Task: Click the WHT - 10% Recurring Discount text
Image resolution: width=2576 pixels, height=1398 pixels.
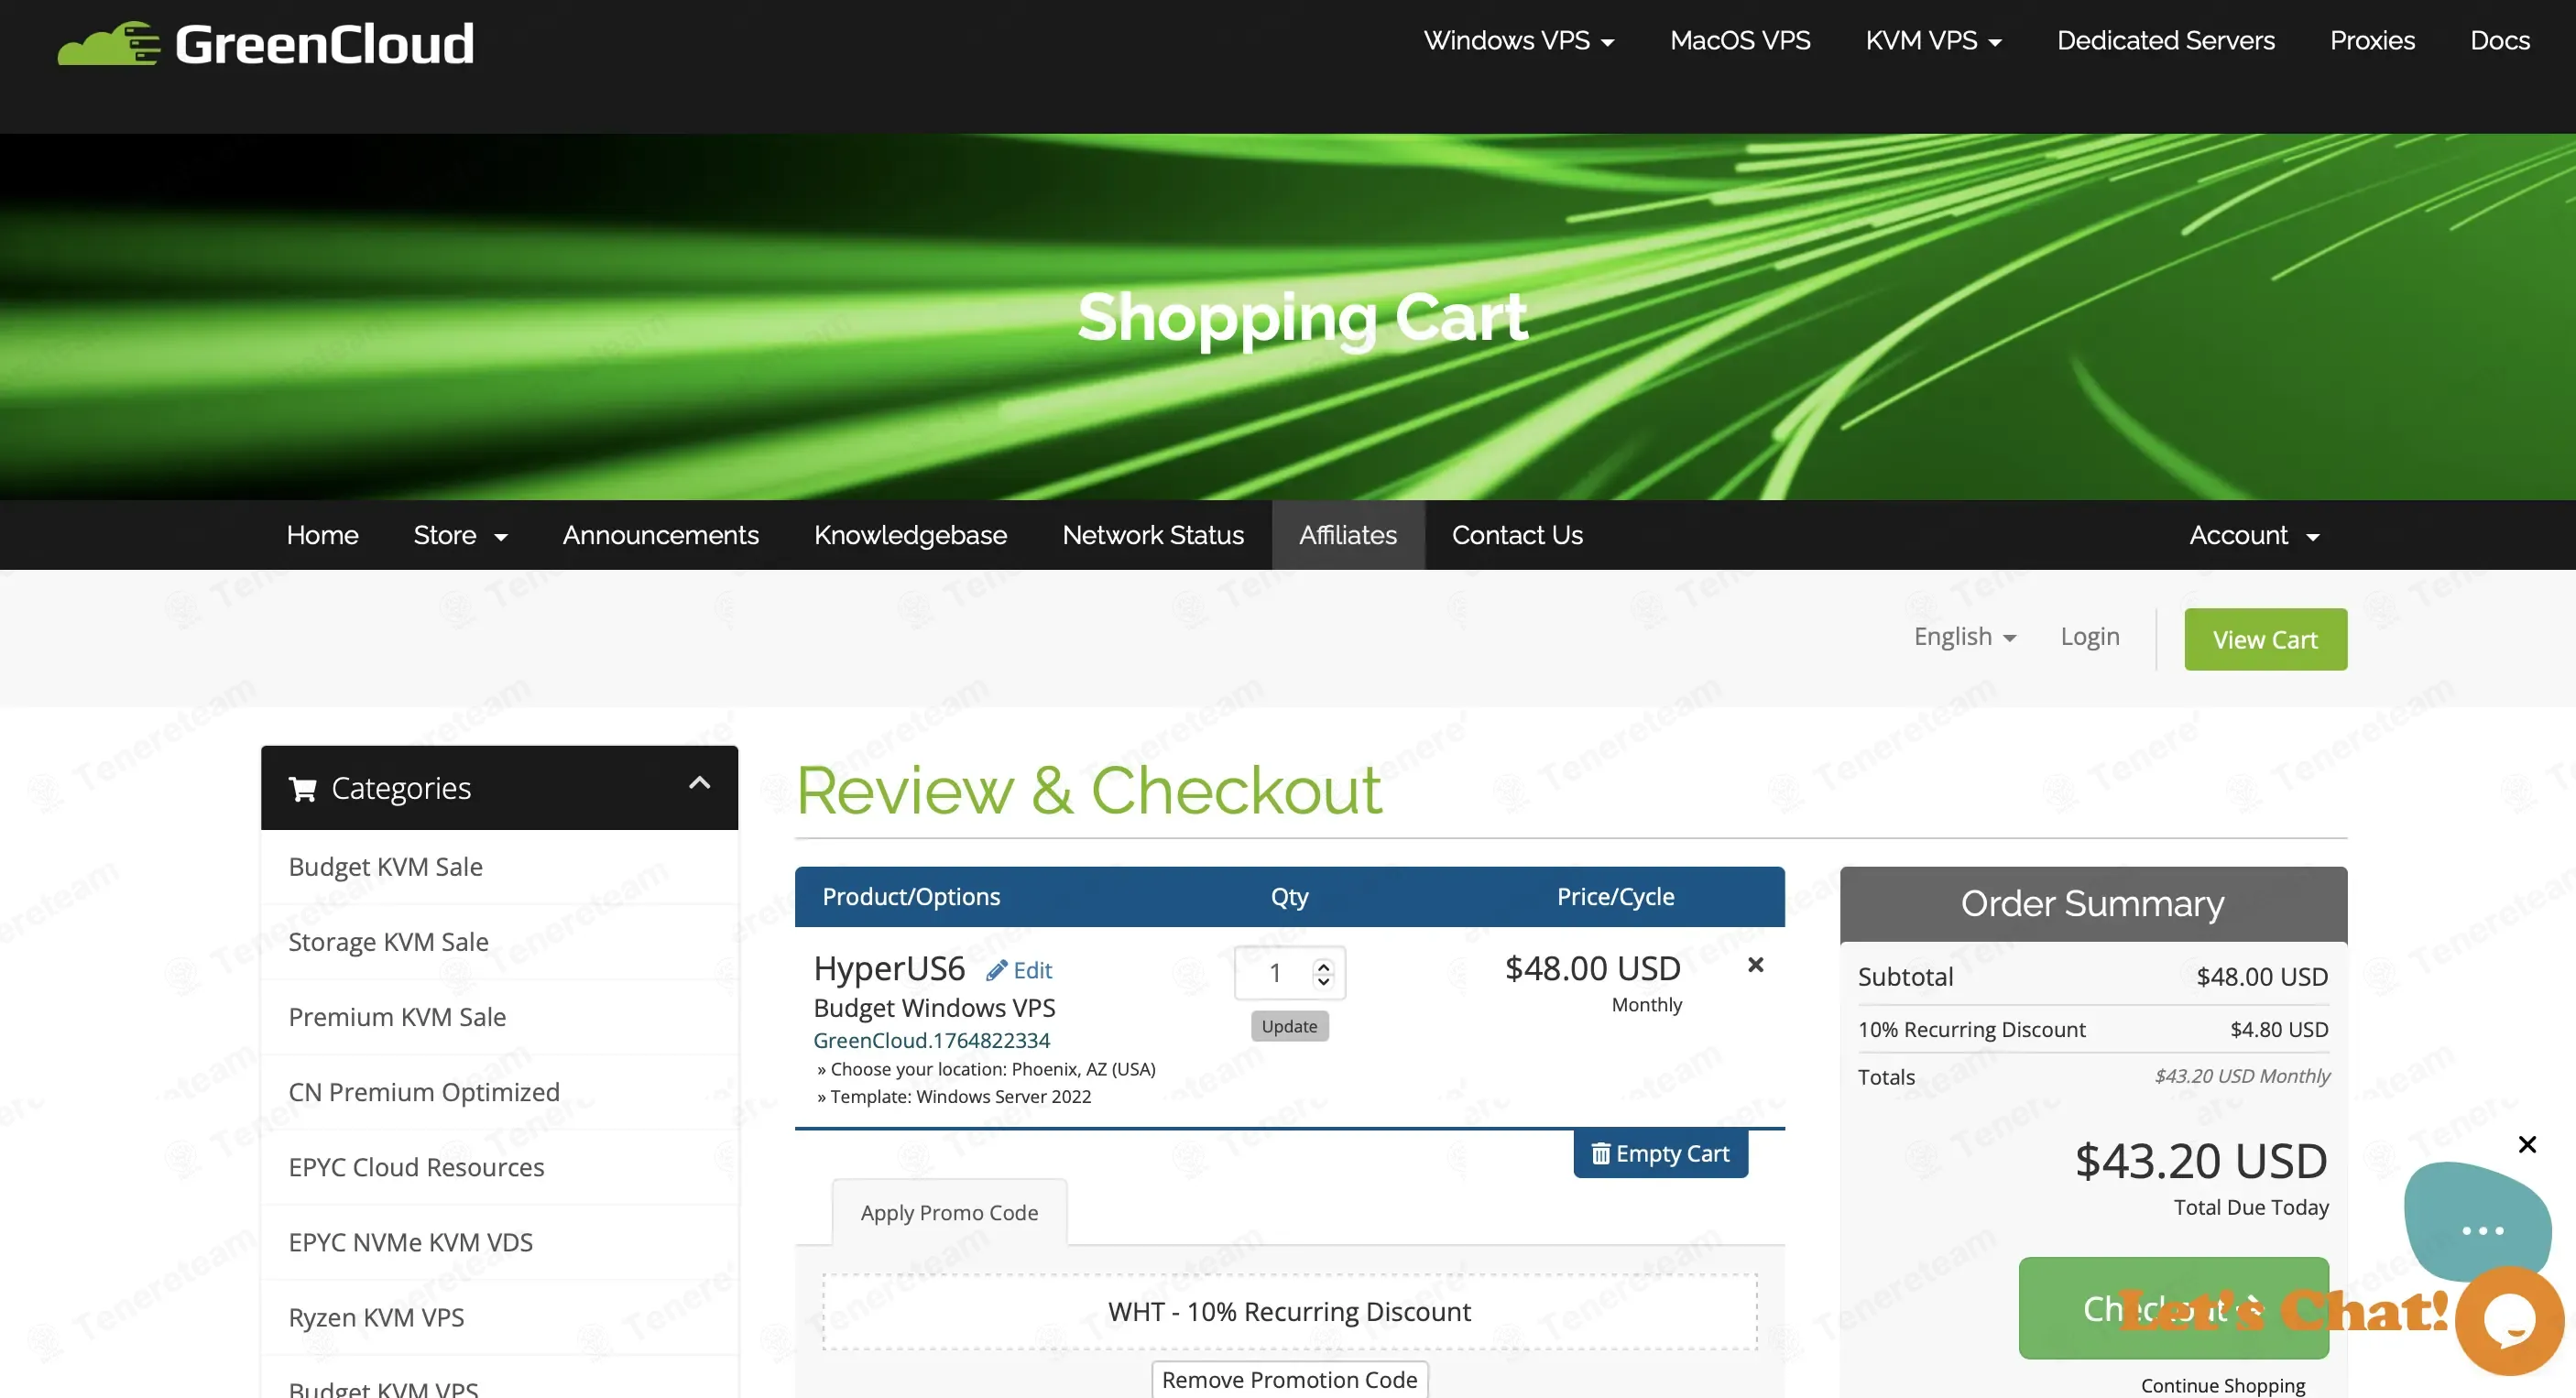Action: click(x=1289, y=1312)
